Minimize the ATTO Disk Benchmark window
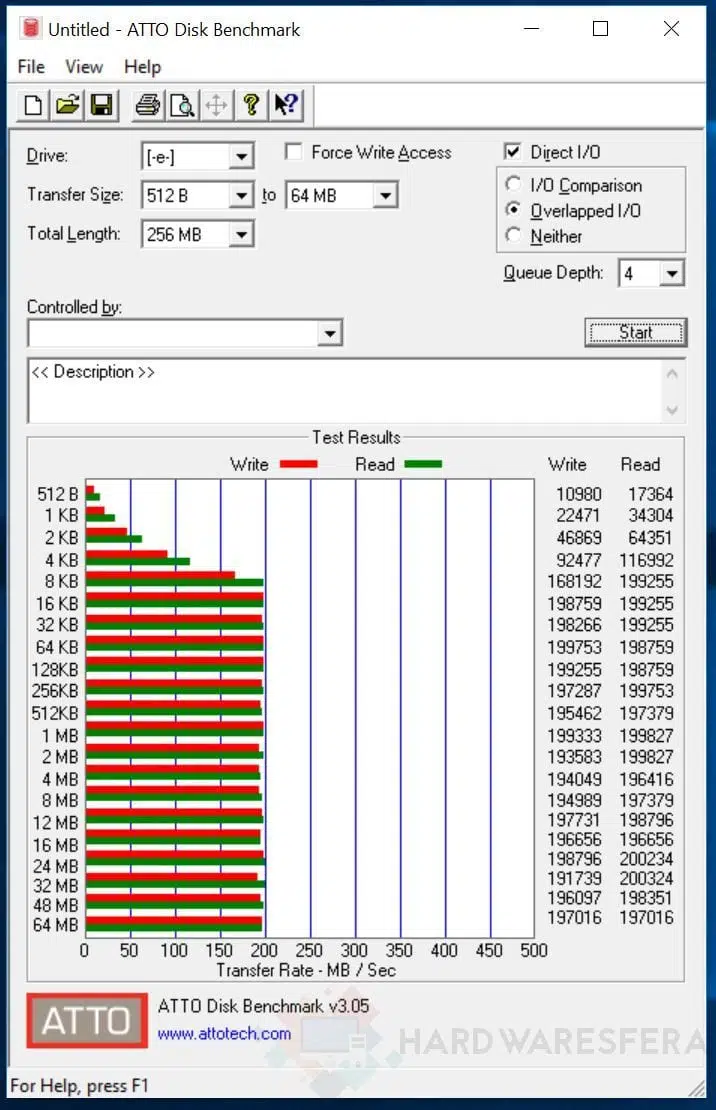This screenshot has width=716, height=1110. click(x=532, y=28)
